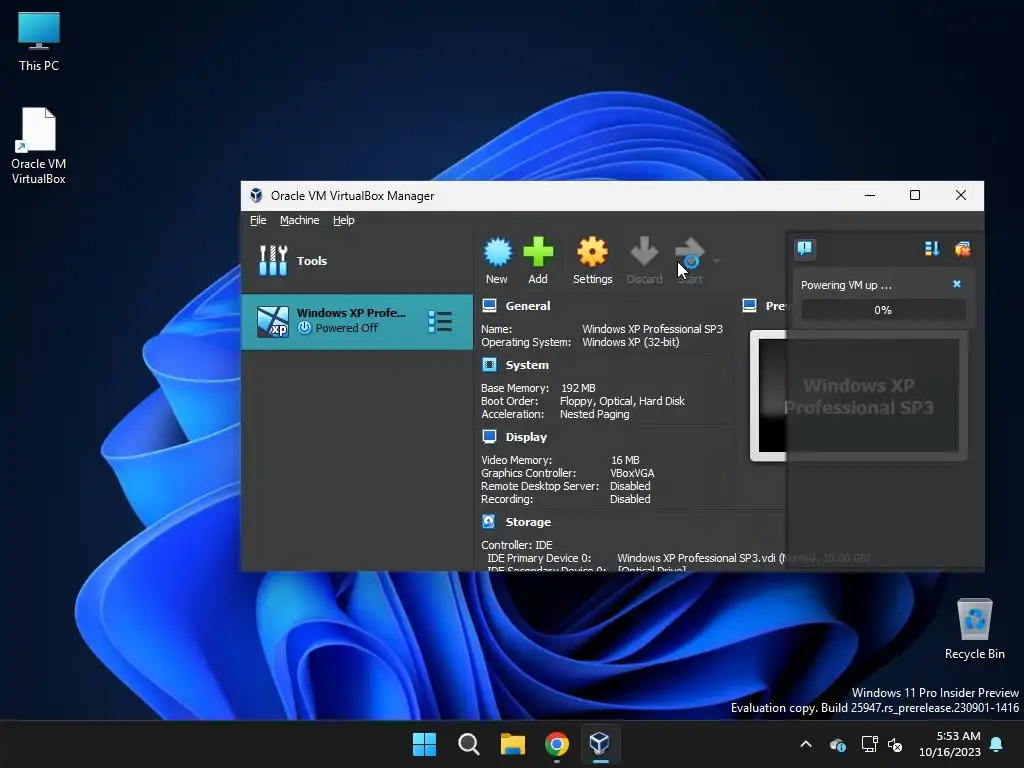The width and height of the screenshot is (1024, 768).
Task: Click the Storage section header
Action: 528,522
